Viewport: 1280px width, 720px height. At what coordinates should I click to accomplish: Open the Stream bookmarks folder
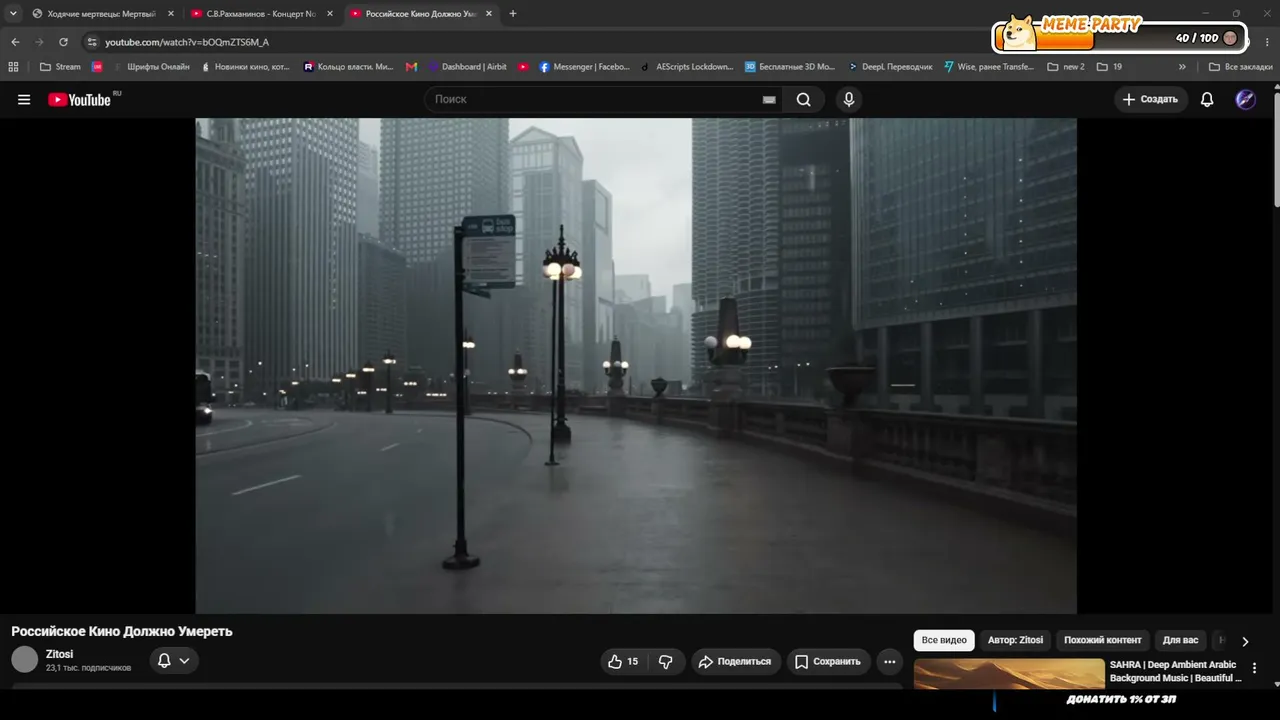(60, 67)
